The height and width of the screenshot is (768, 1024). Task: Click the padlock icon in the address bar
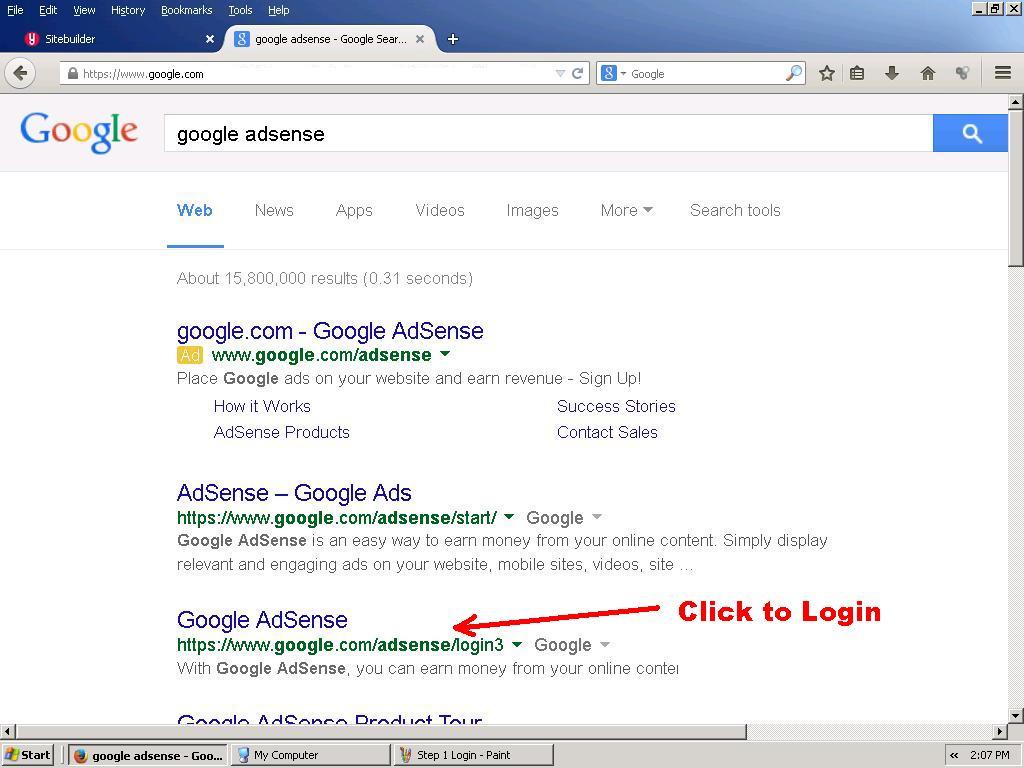tap(73, 74)
